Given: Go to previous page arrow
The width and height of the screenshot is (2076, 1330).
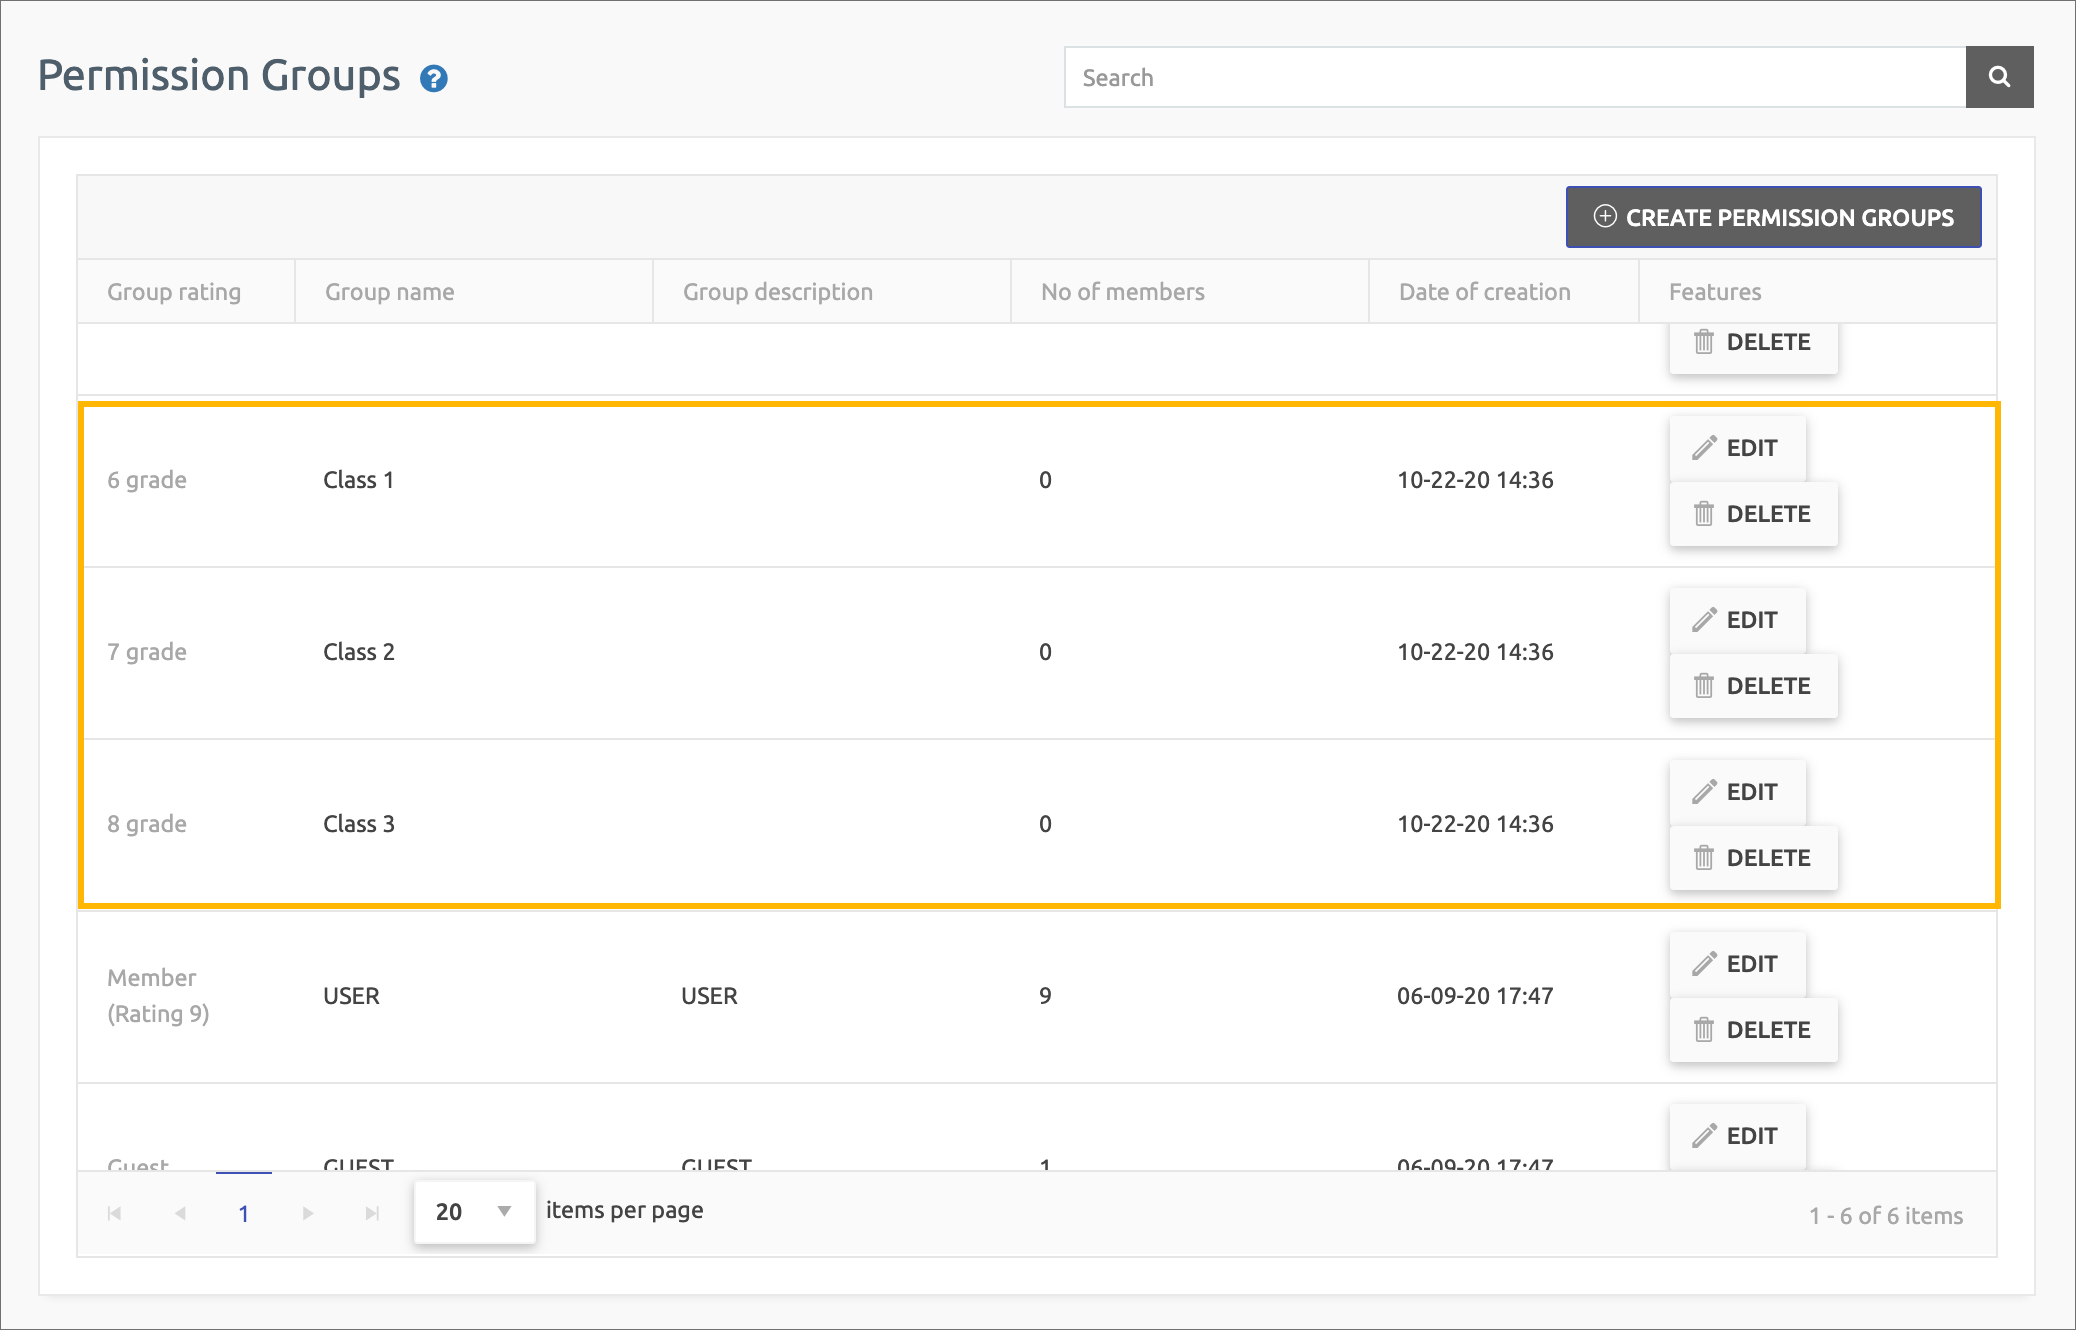Looking at the screenshot, I should [180, 1213].
